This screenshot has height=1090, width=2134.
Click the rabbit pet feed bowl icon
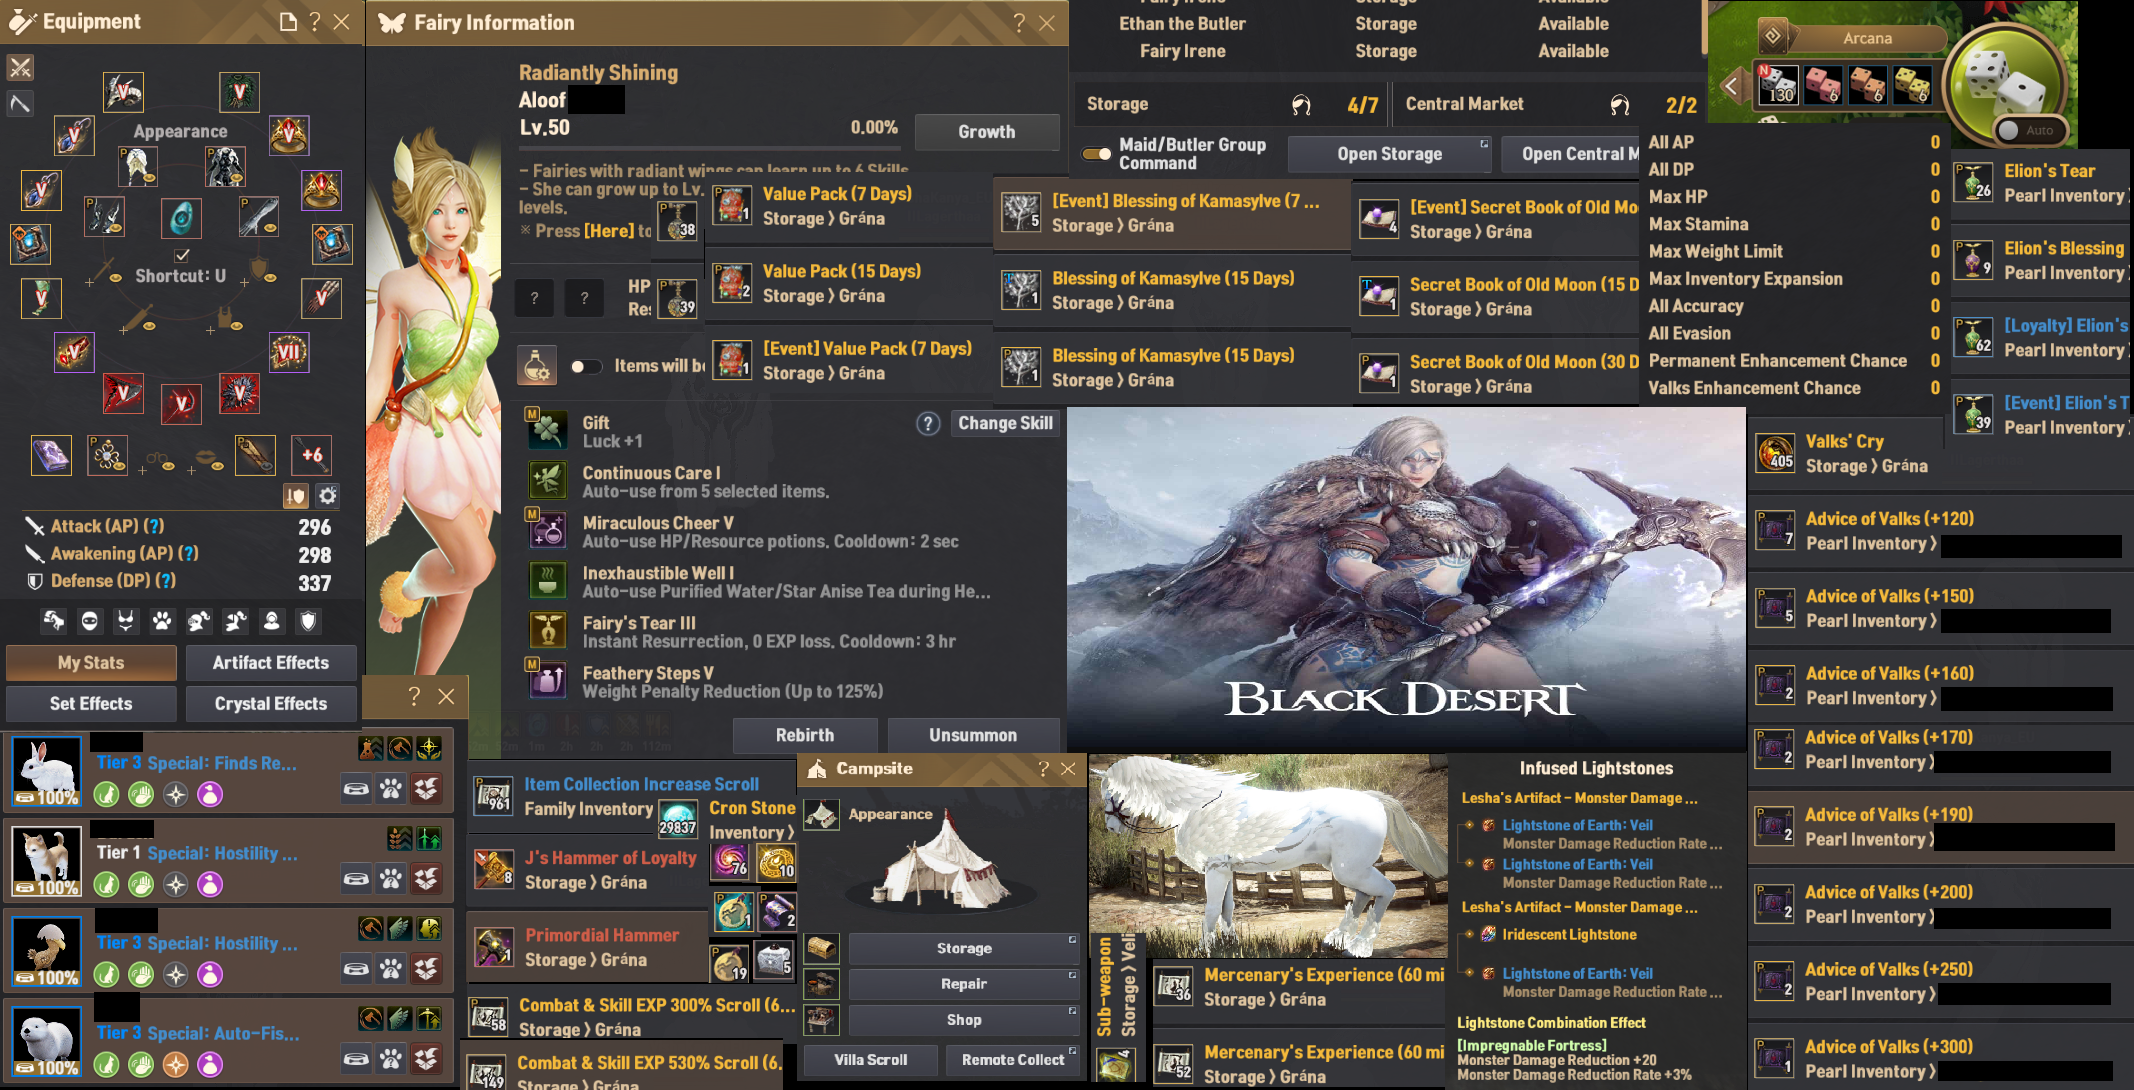click(356, 790)
